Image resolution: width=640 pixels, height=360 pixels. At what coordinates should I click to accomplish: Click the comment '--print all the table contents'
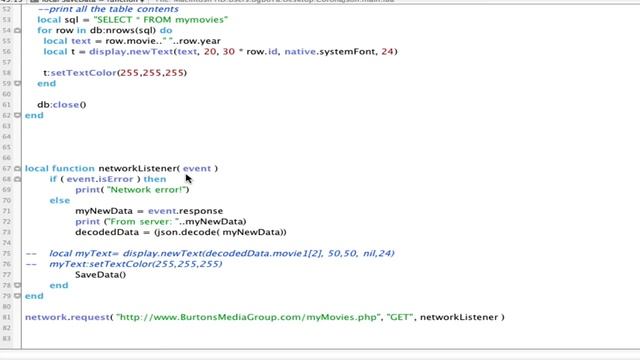[108, 9]
